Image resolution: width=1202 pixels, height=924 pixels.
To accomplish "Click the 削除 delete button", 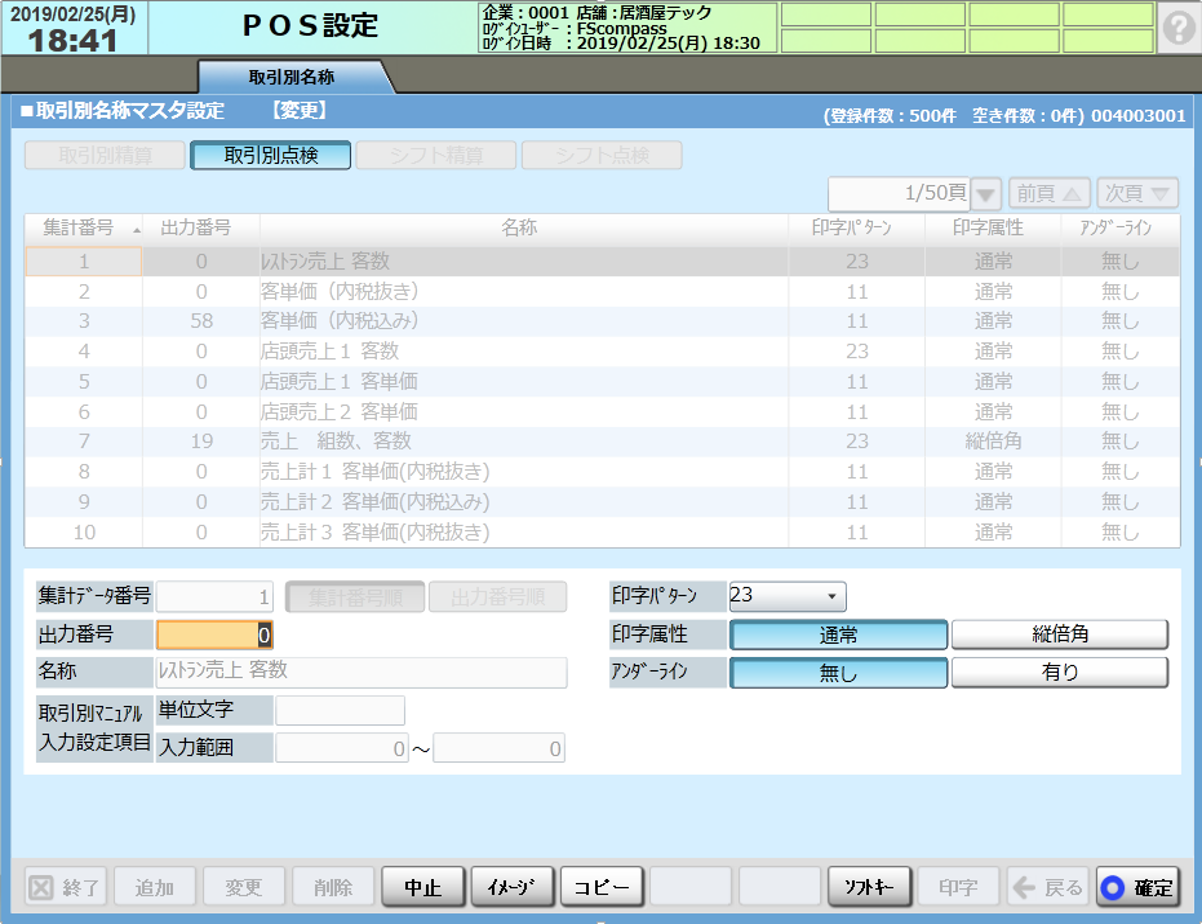I will pyautogui.click(x=333, y=887).
